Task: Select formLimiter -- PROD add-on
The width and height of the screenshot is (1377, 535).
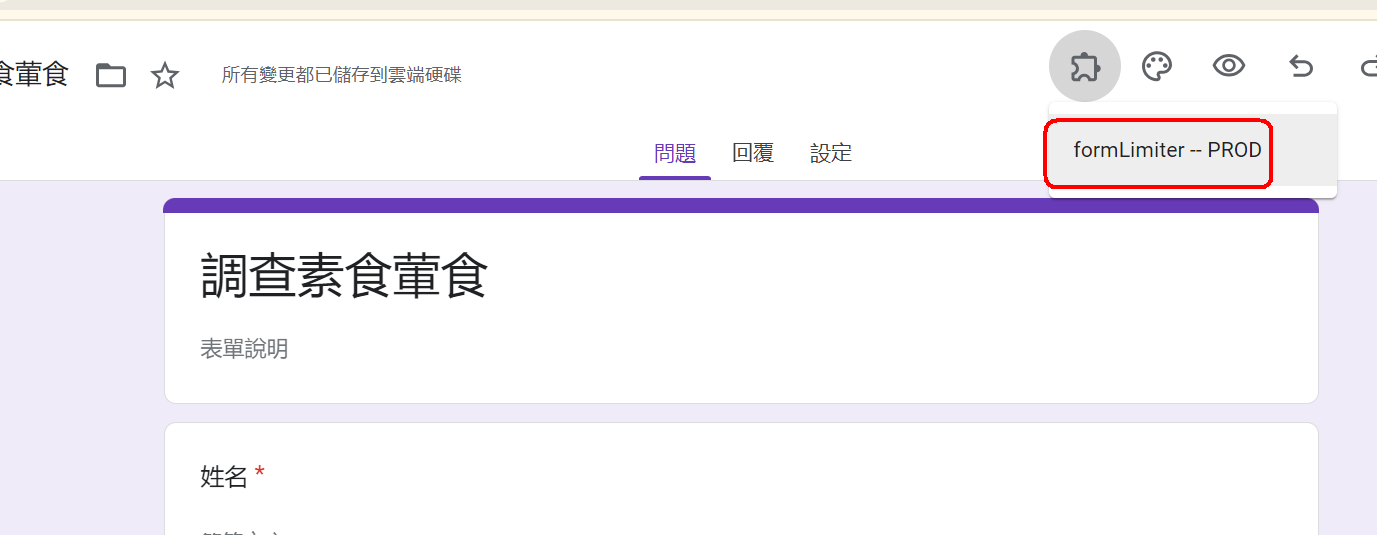Action: coord(1167,150)
